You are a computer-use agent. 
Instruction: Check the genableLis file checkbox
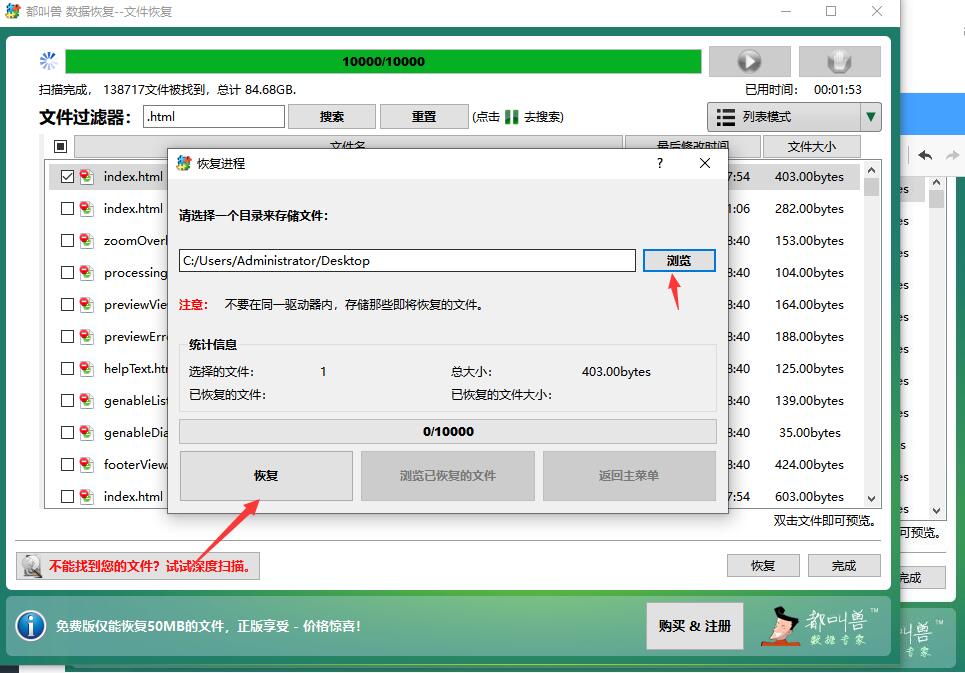click(67, 400)
